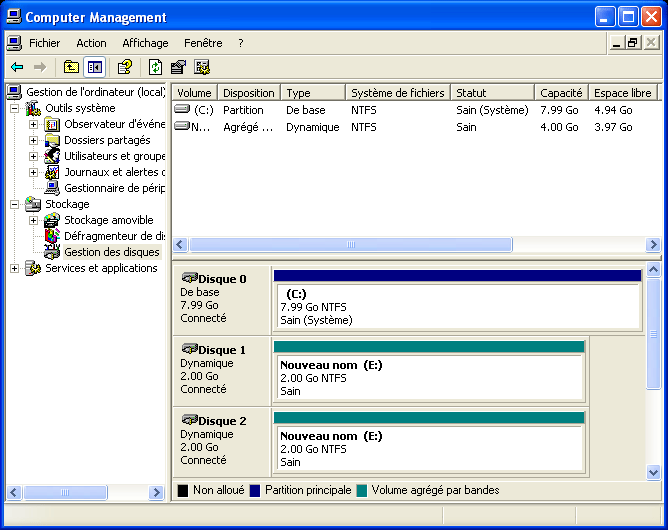
Task: Click the Up one level folder icon
Action: 71,67
